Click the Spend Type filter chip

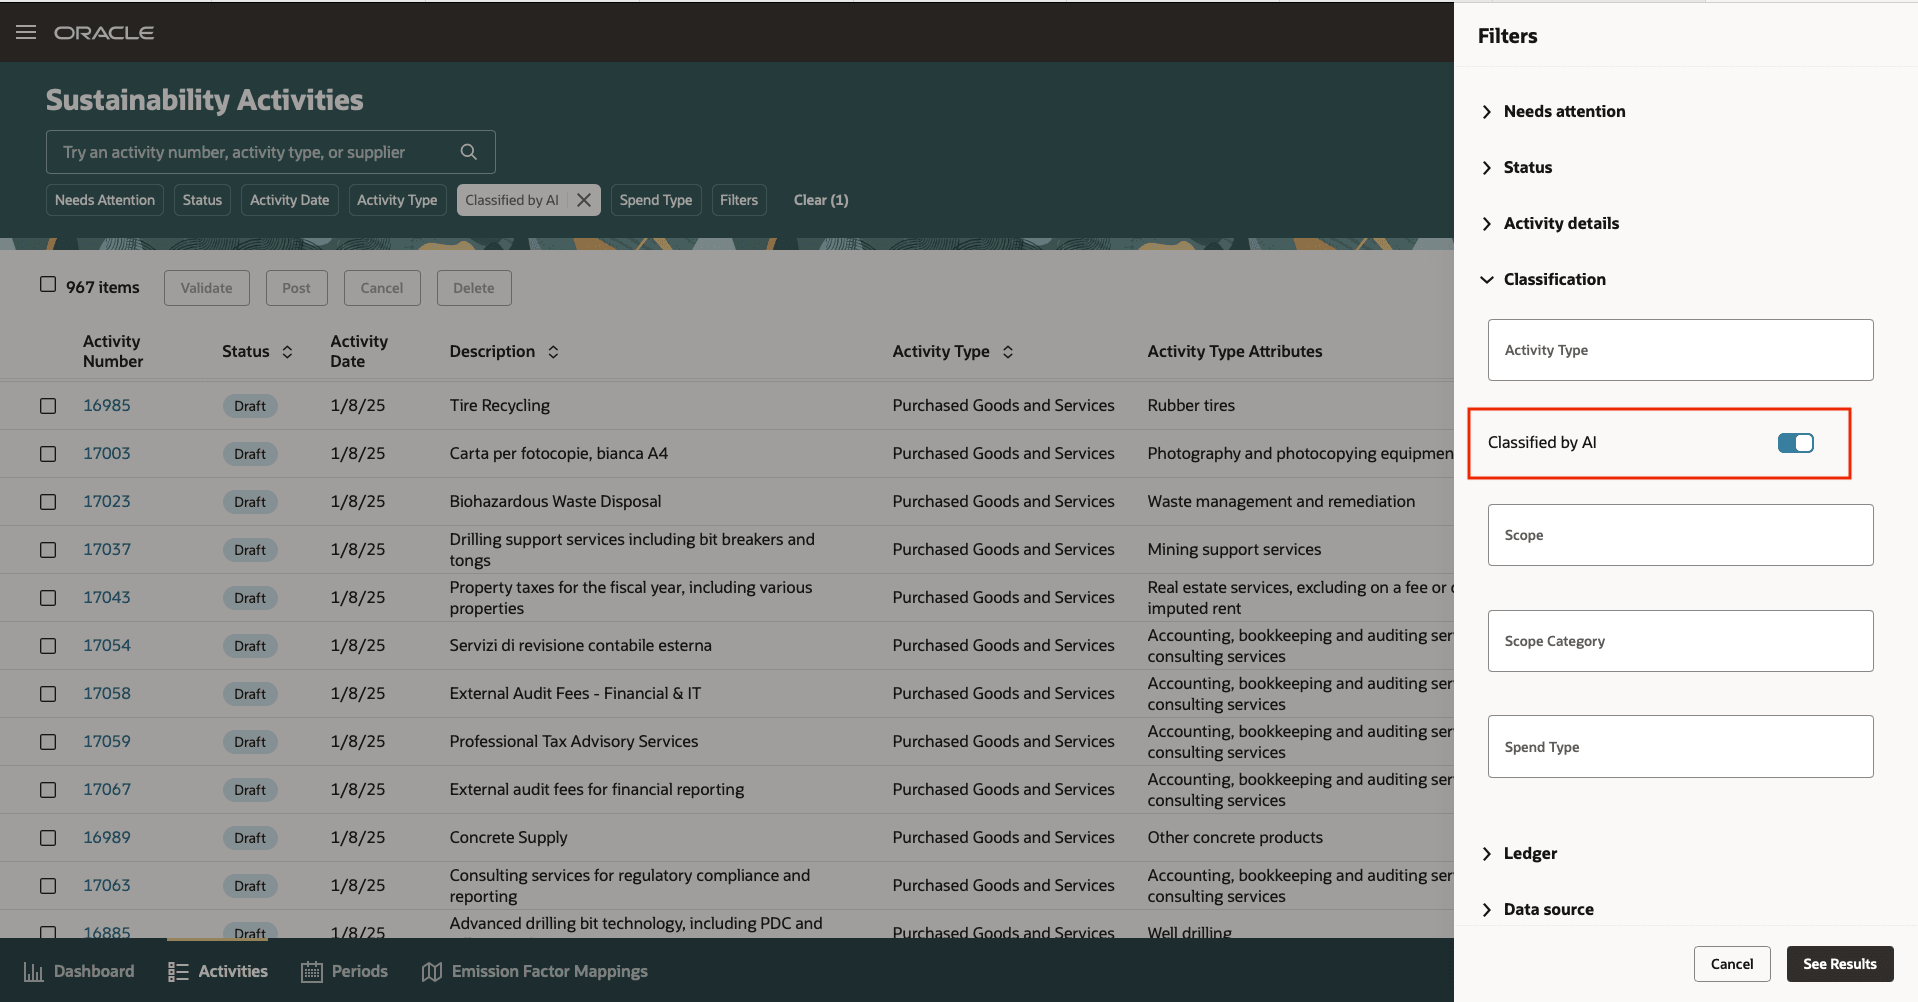(x=656, y=200)
